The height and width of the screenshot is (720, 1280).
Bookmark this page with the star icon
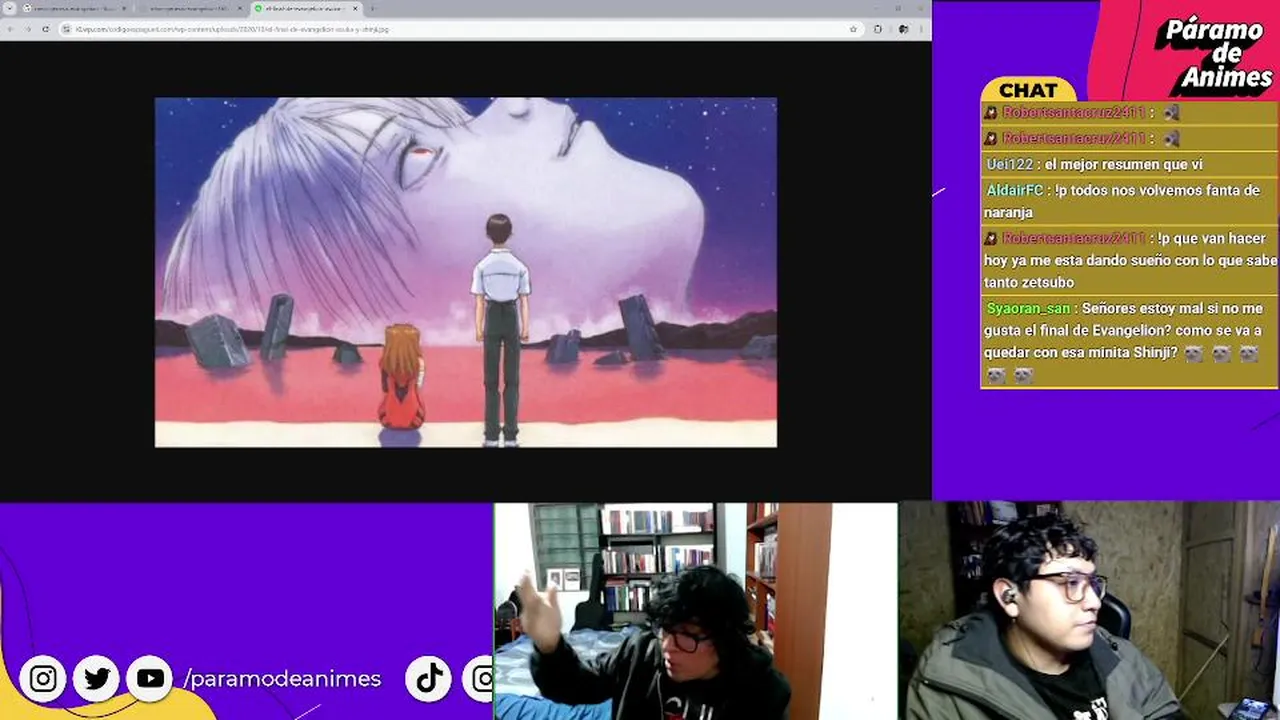(x=853, y=29)
